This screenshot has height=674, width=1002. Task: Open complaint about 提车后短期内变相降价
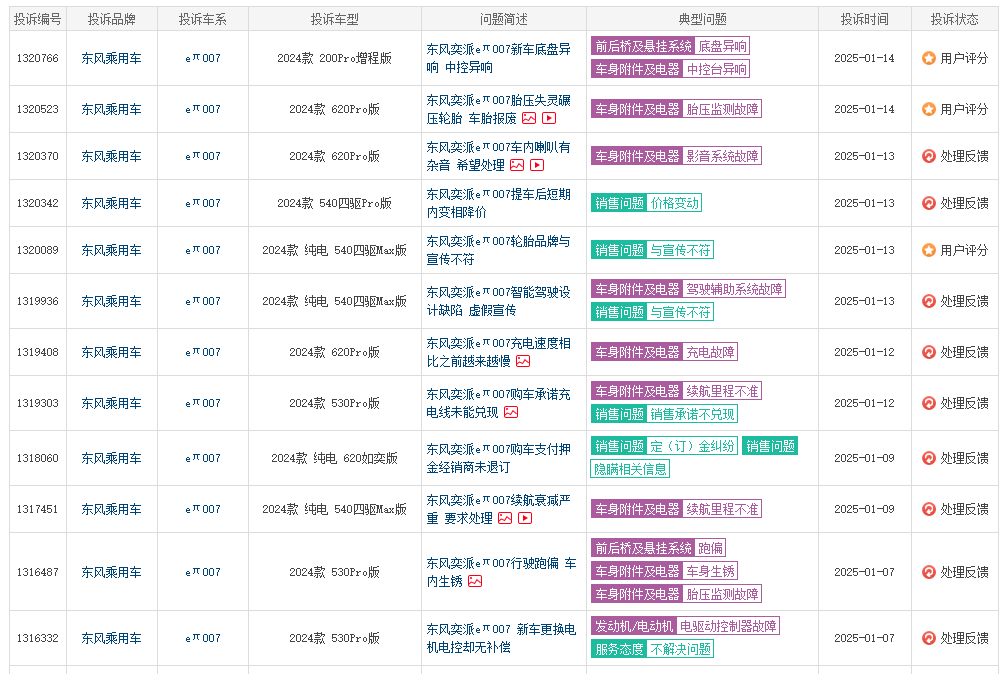tap(498, 203)
